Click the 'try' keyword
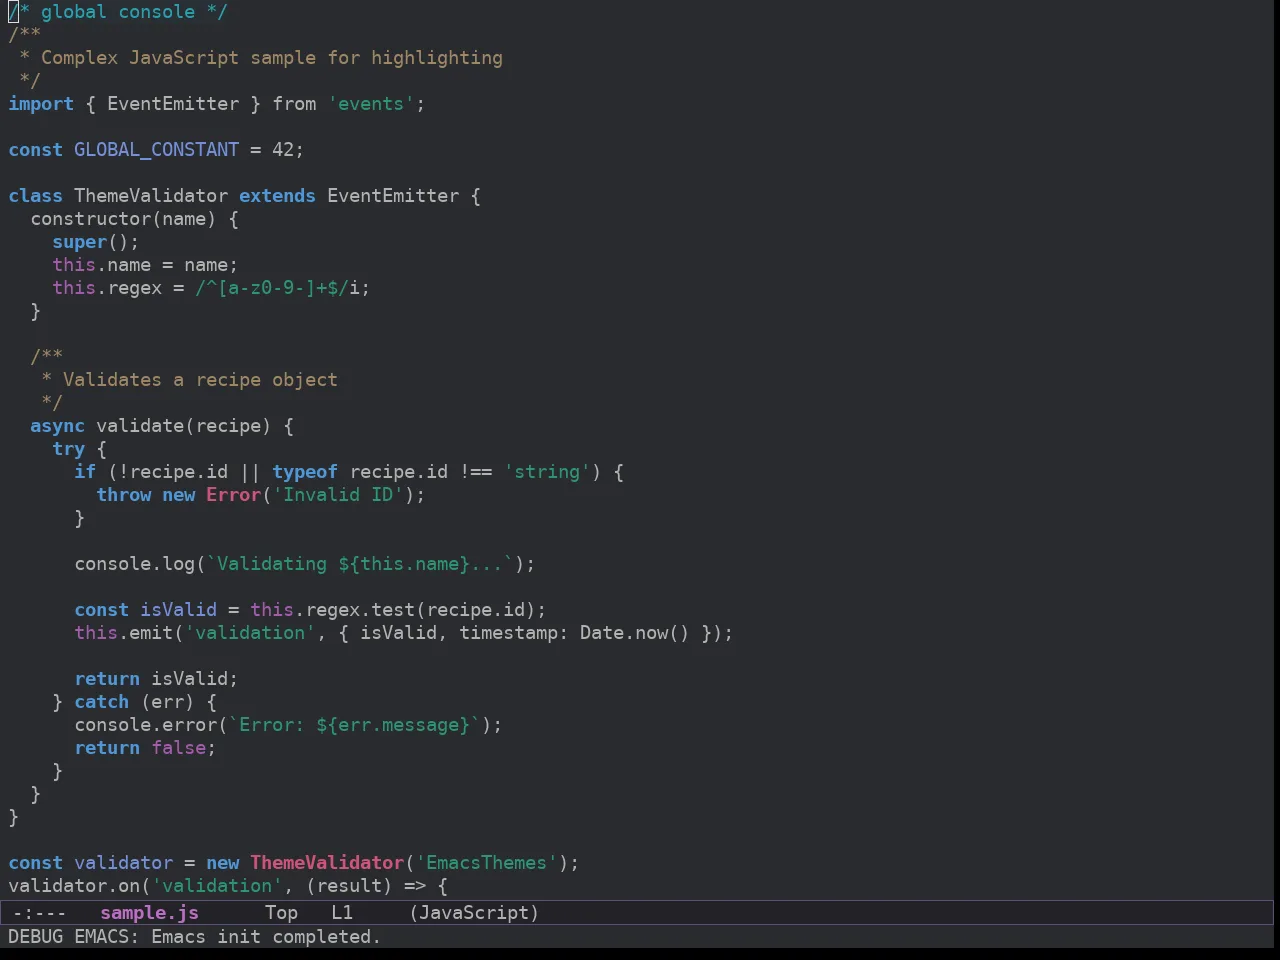This screenshot has width=1280, height=960. [68, 449]
